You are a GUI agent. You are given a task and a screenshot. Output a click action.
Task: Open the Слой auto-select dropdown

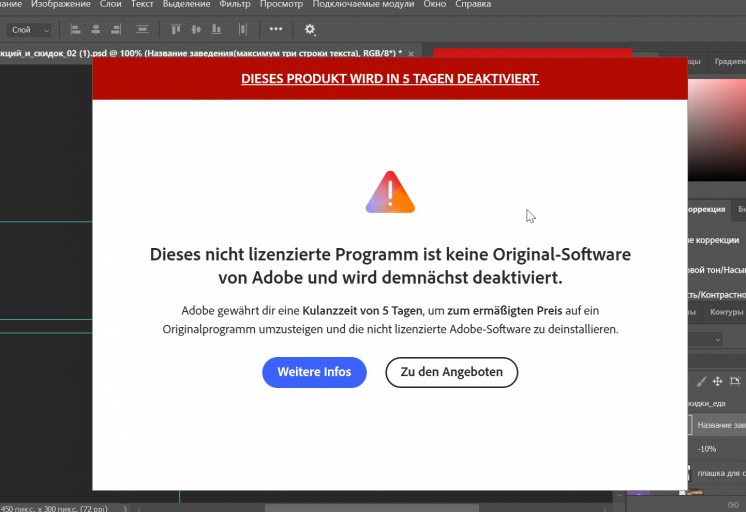point(29,30)
